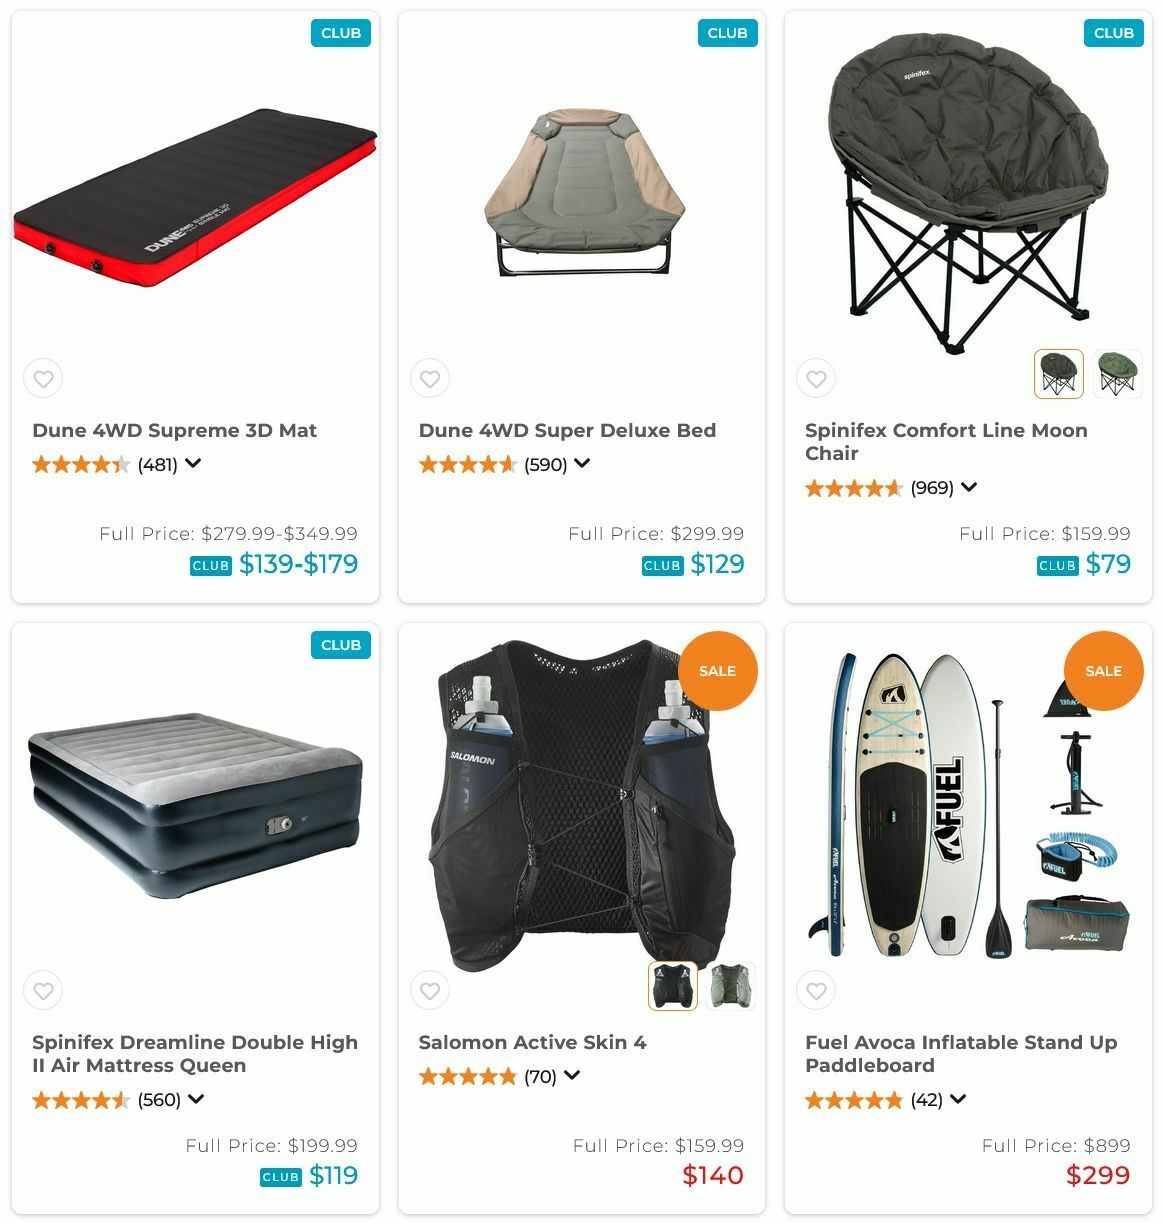Choose green variant of Salomon vest
1163x1223 pixels.
pyautogui.click(x=730, y=986)
